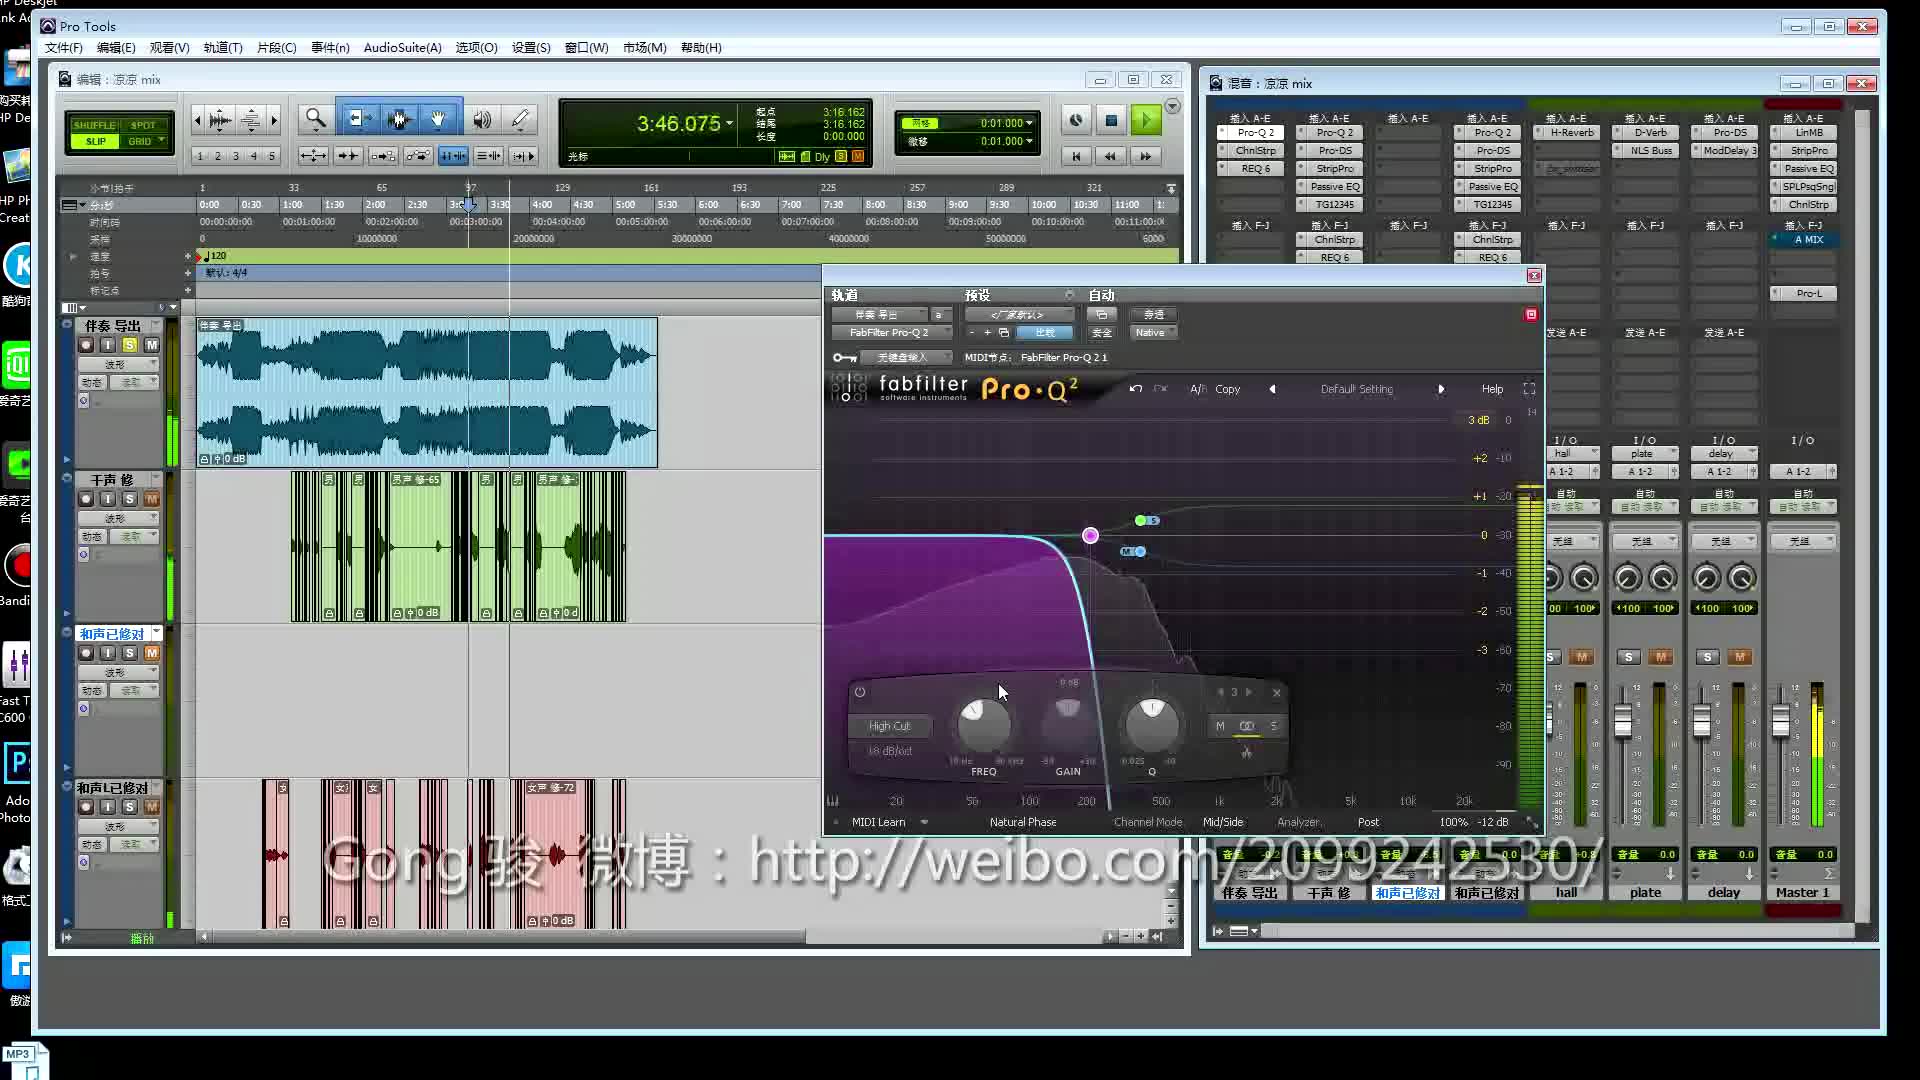Image resolution: width=1920 pixels, height=1080 pixels.
Task: Adjust the Q knob of EQ band
Action: point(1152,724)
